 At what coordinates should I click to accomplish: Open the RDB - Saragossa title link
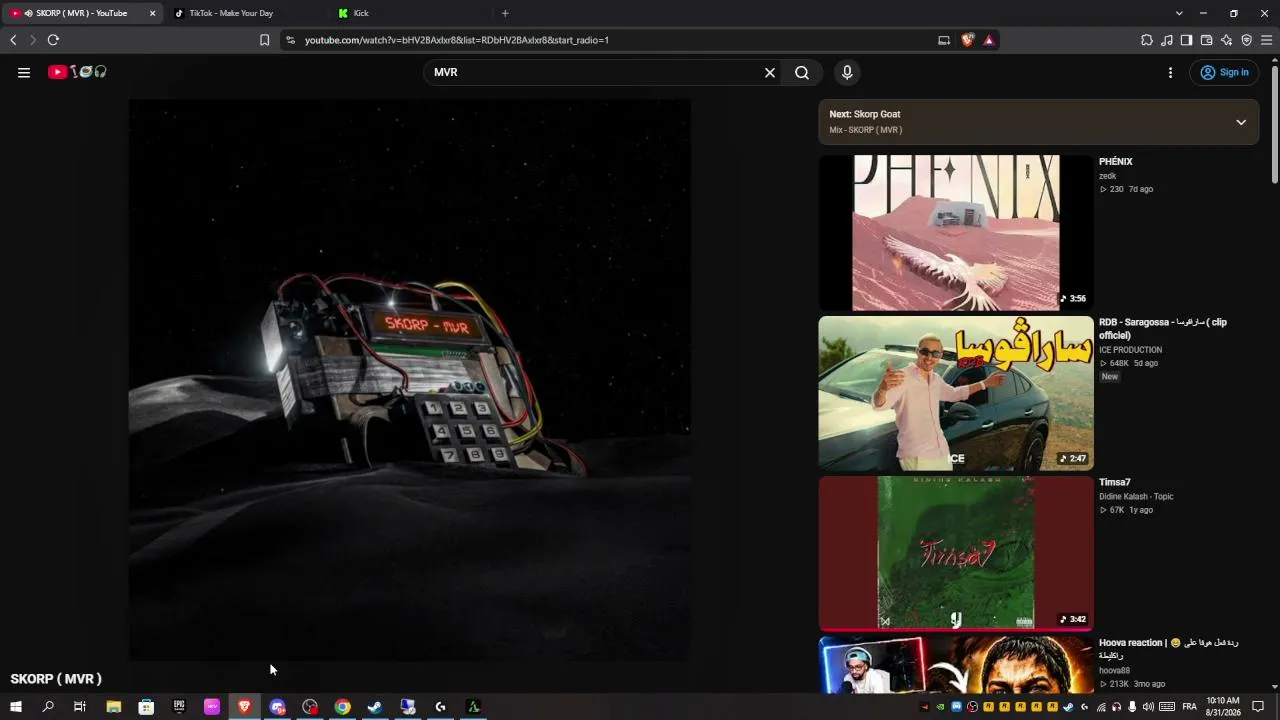[1163, 329]
